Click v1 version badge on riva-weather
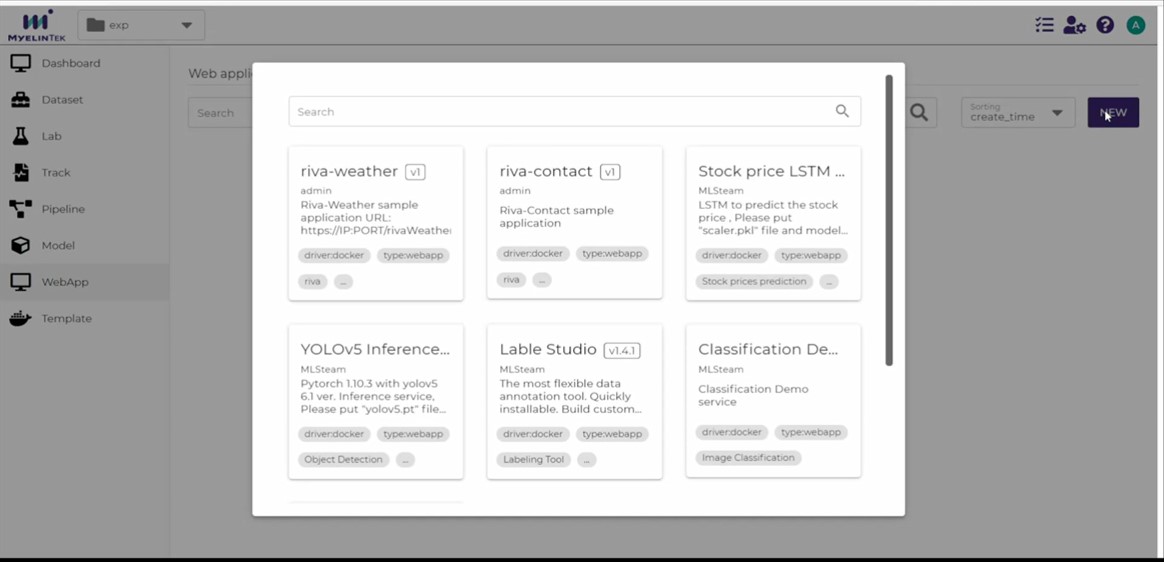The image size is (1164, 562). coord(415,171)
